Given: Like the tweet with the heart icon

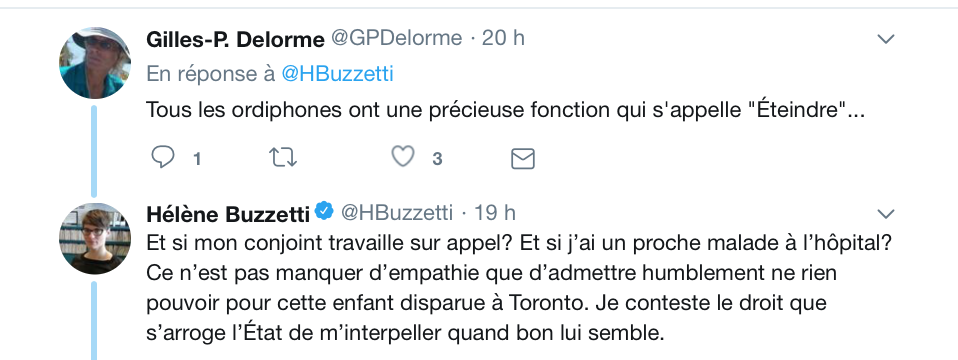Looking at the screenshot, I should pos(403,157).
